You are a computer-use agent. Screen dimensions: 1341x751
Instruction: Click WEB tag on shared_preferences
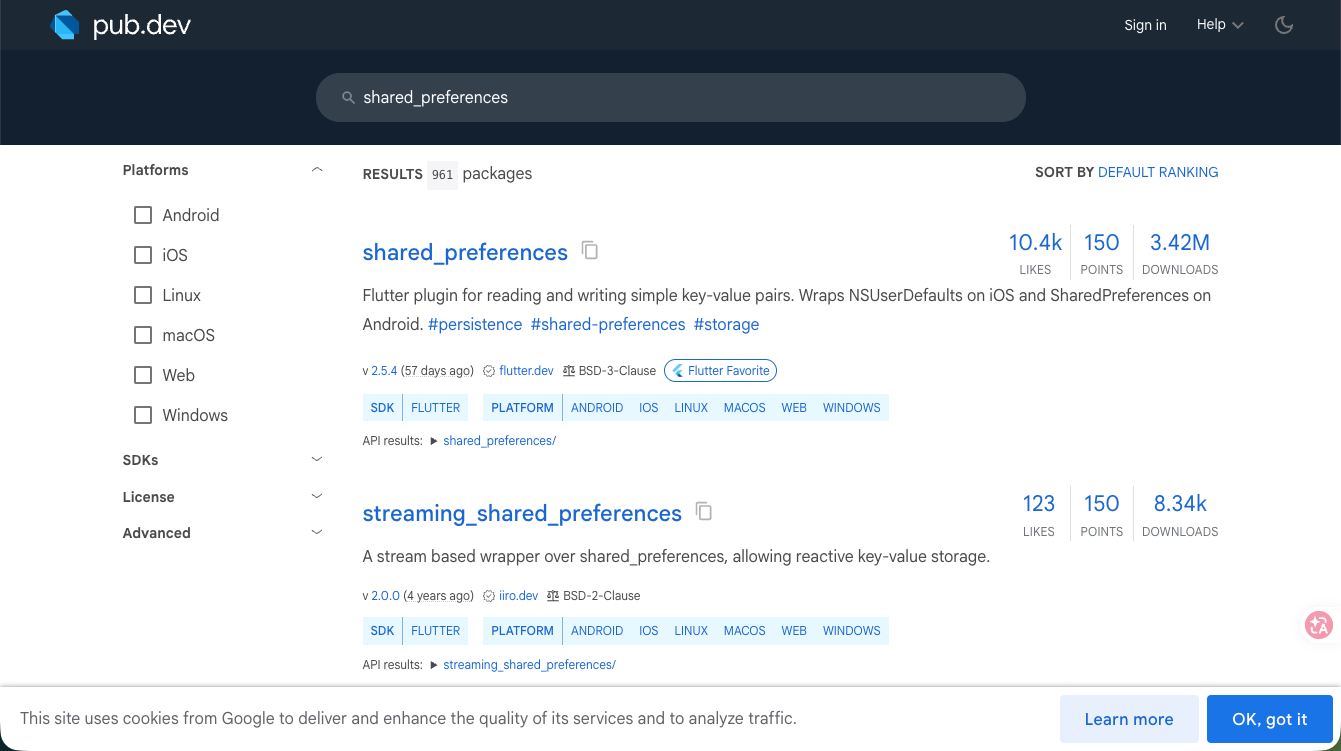[x=794, y=408]
